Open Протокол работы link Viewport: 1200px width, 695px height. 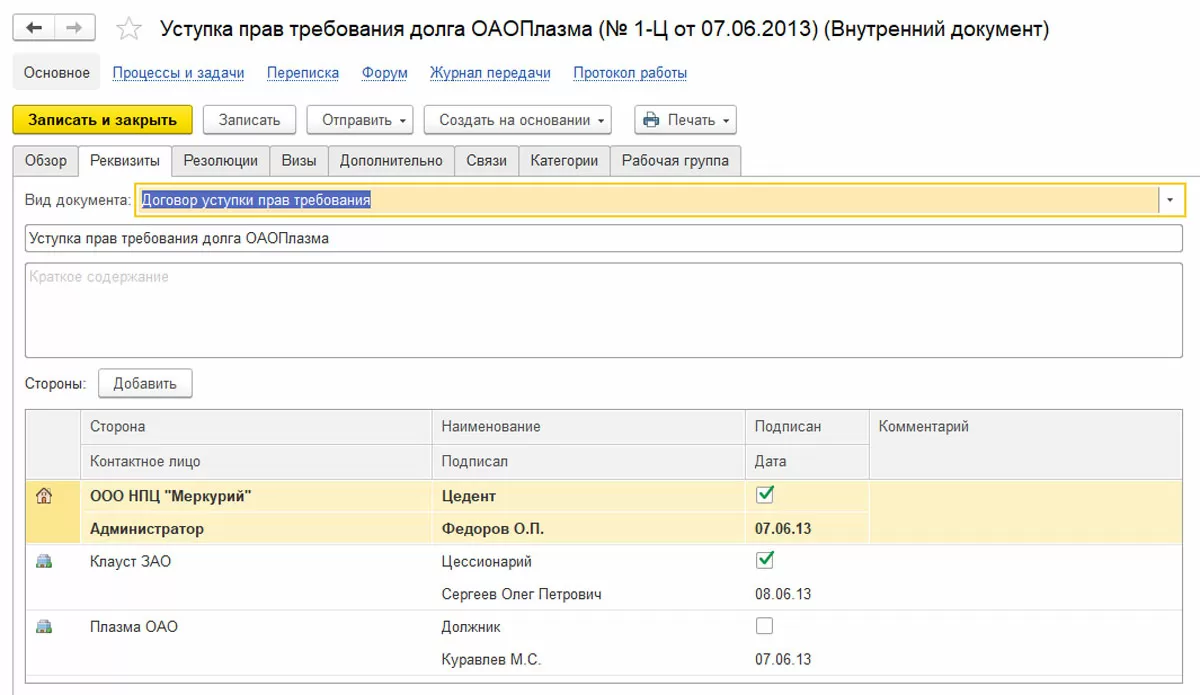pos(630,73)
